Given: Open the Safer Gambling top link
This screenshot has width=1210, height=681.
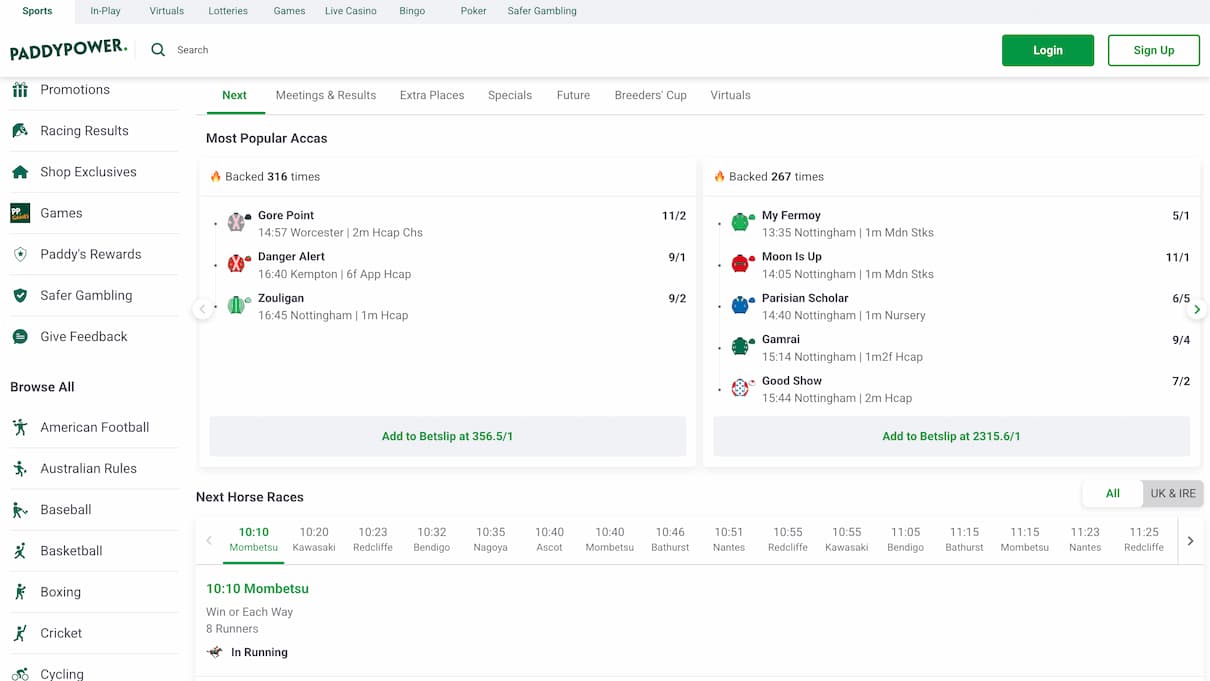Looking at the screenshot, I should (x=542, y=11).
